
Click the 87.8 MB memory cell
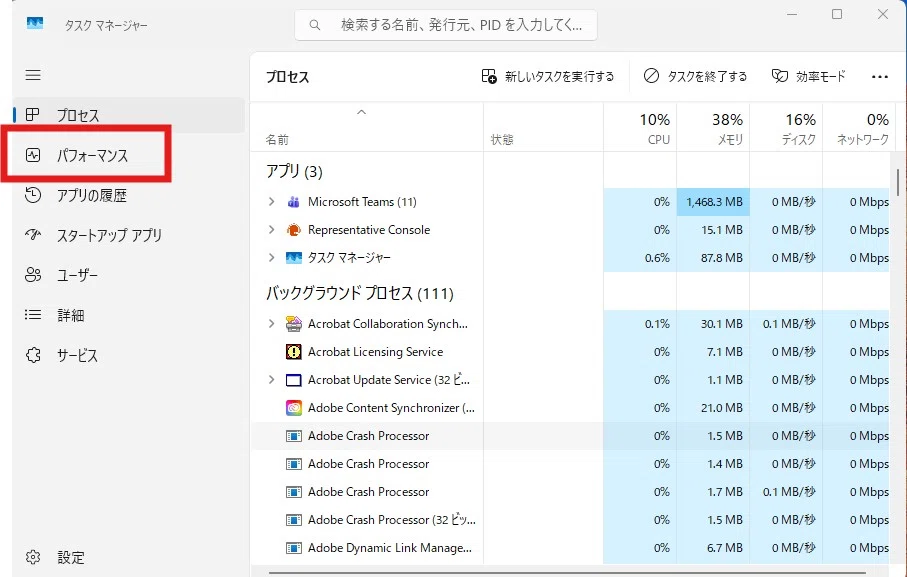[713, 257]
